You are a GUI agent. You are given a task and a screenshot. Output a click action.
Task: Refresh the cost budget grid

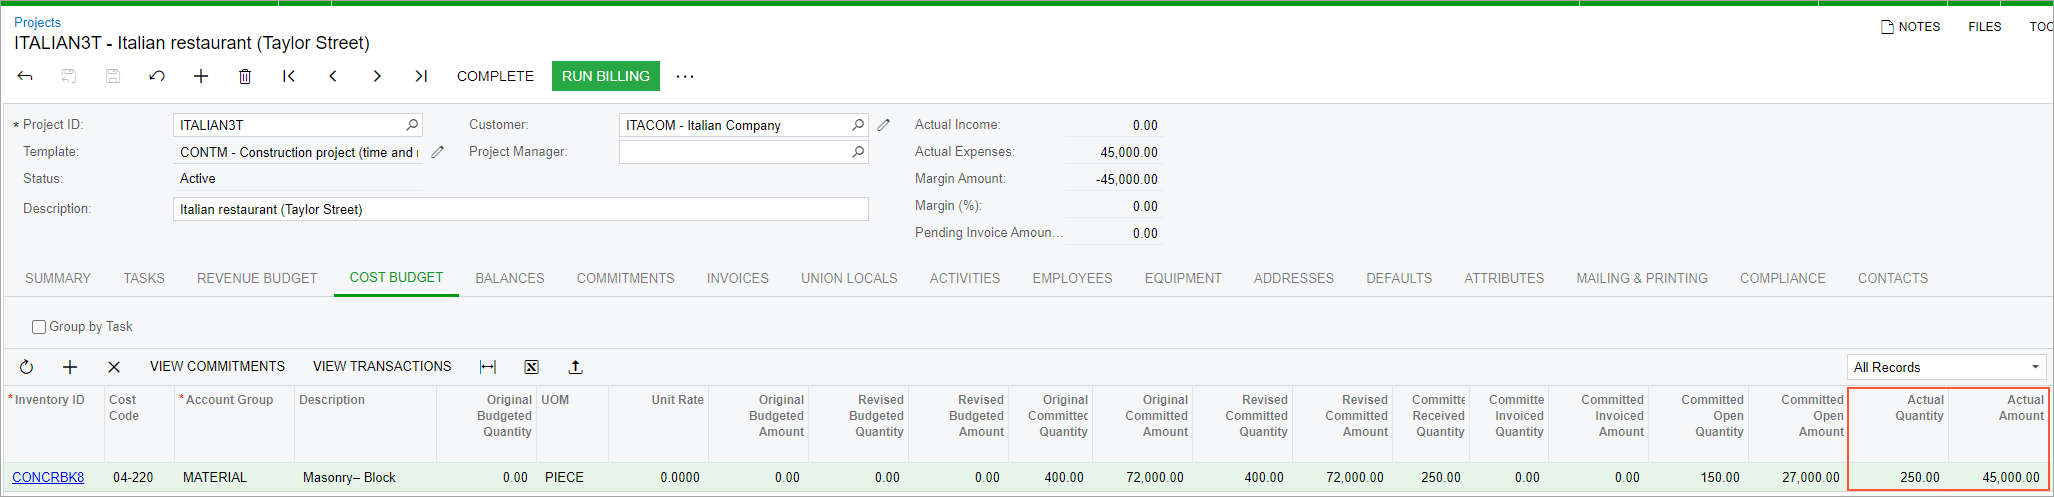[27, 367]
